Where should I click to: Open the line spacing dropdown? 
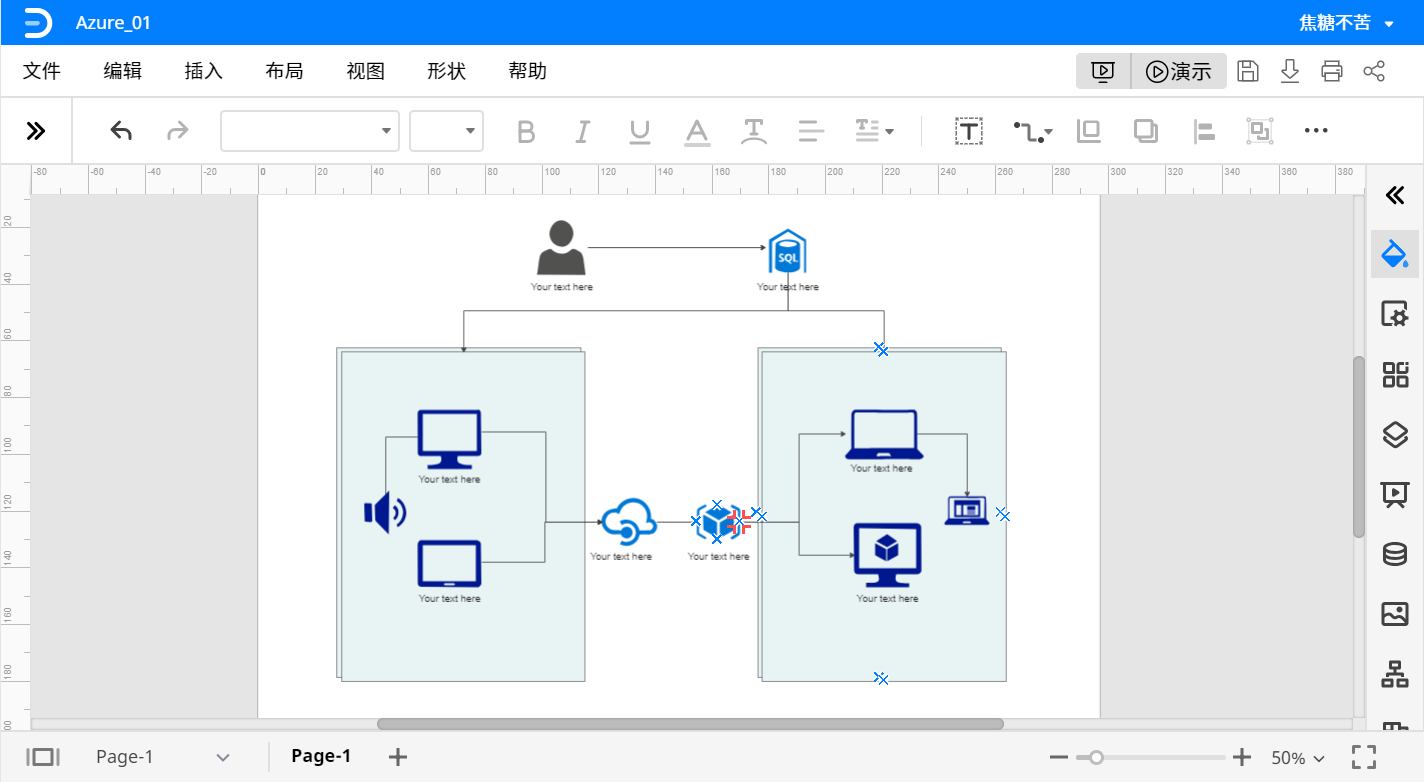click(874, 131)
